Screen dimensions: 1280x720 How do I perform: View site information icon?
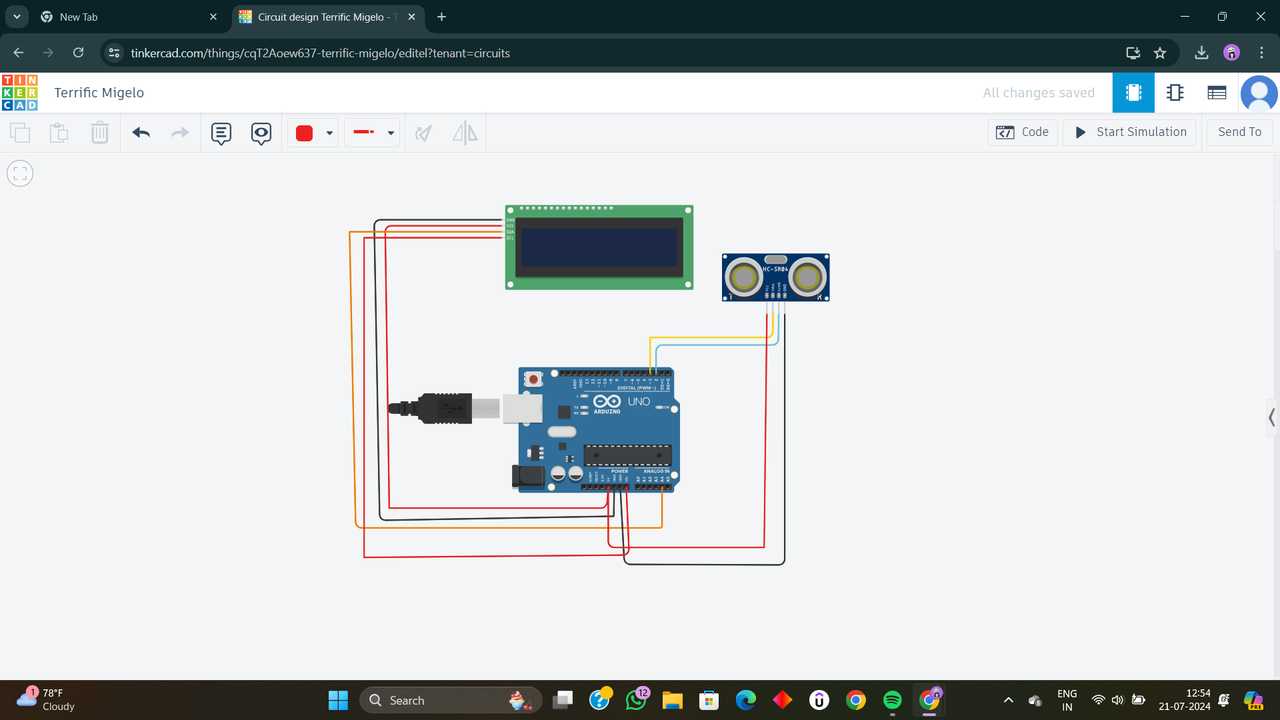113,53
